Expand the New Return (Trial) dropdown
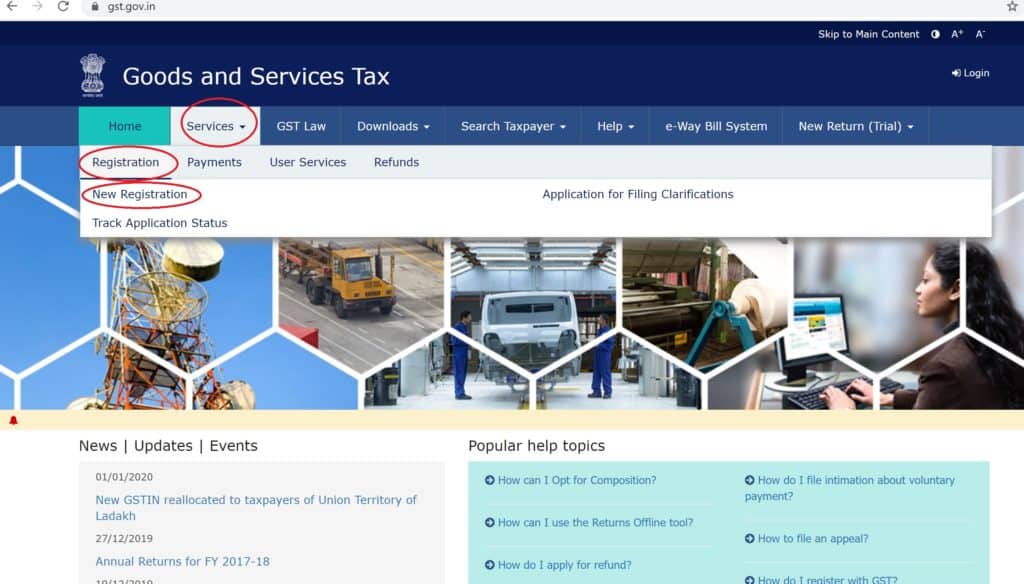 click(856, 126)
